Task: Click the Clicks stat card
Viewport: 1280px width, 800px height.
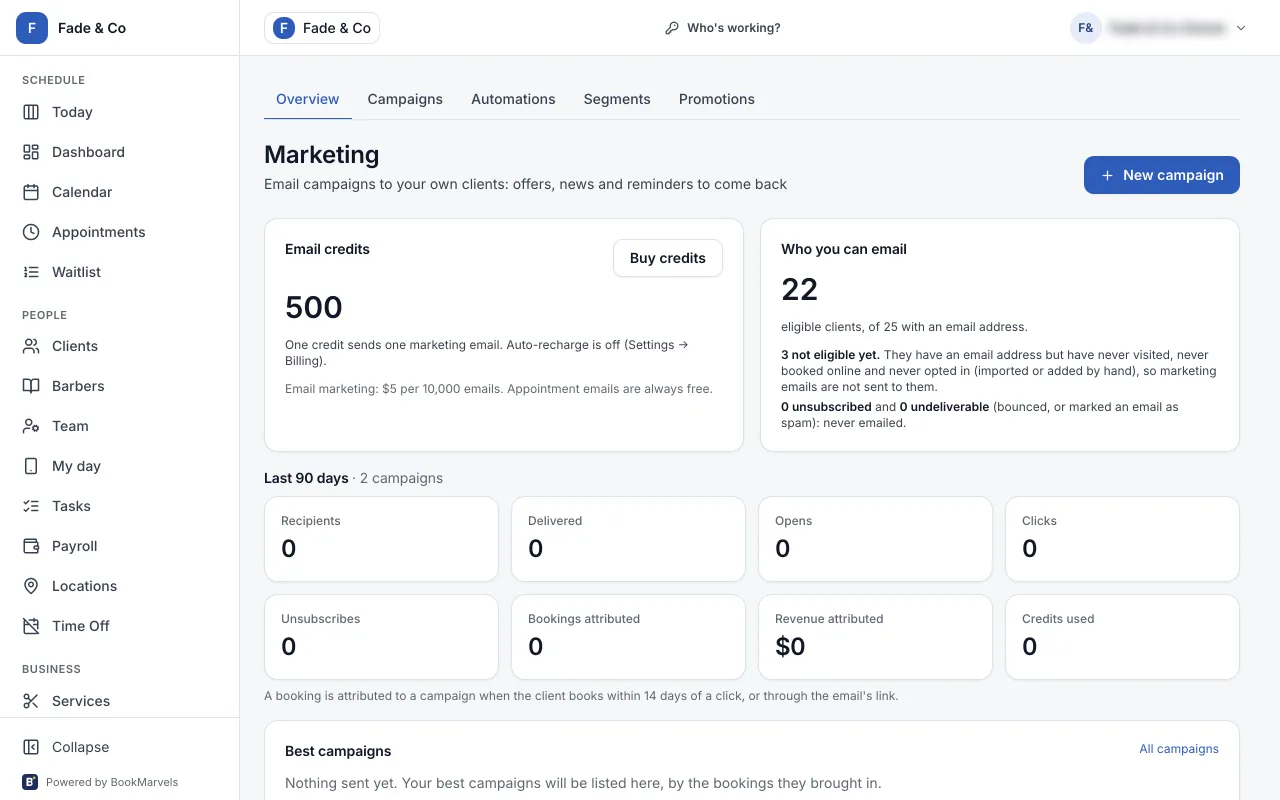Action: coord(1122,539)
